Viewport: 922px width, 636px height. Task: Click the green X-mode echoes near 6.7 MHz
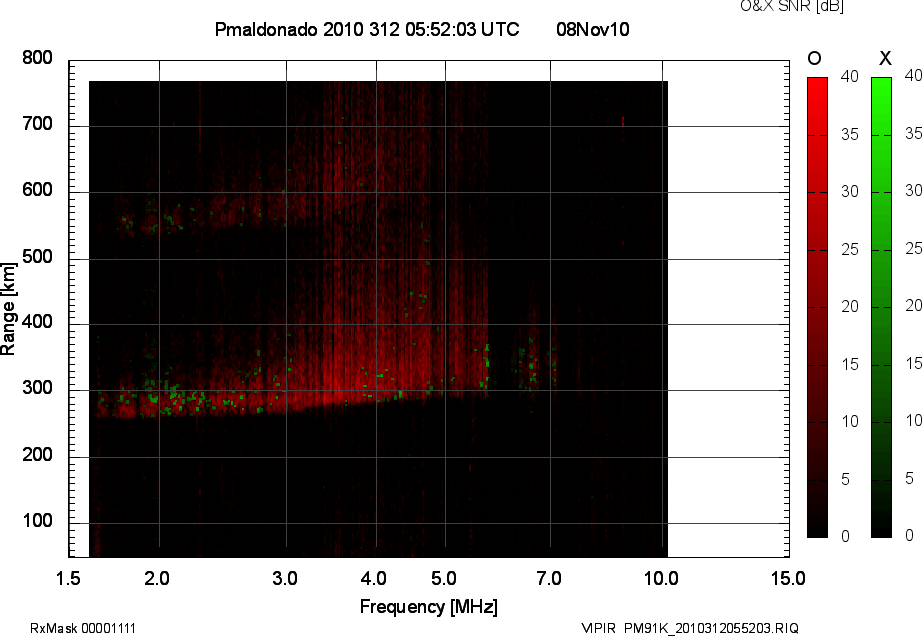532,366
